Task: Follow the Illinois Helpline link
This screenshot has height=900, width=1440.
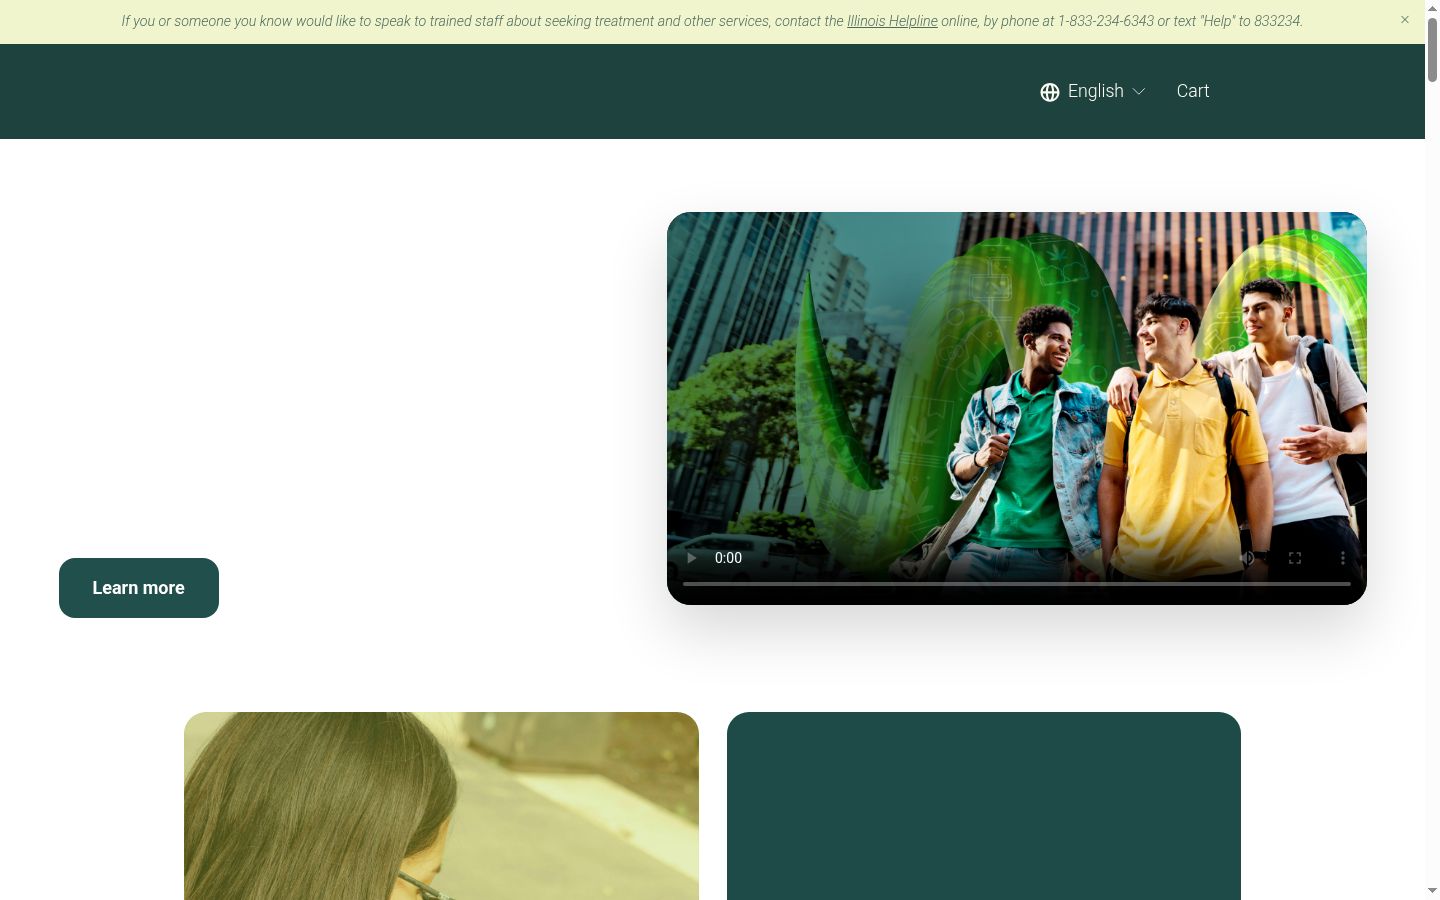Action: point(892,21)
